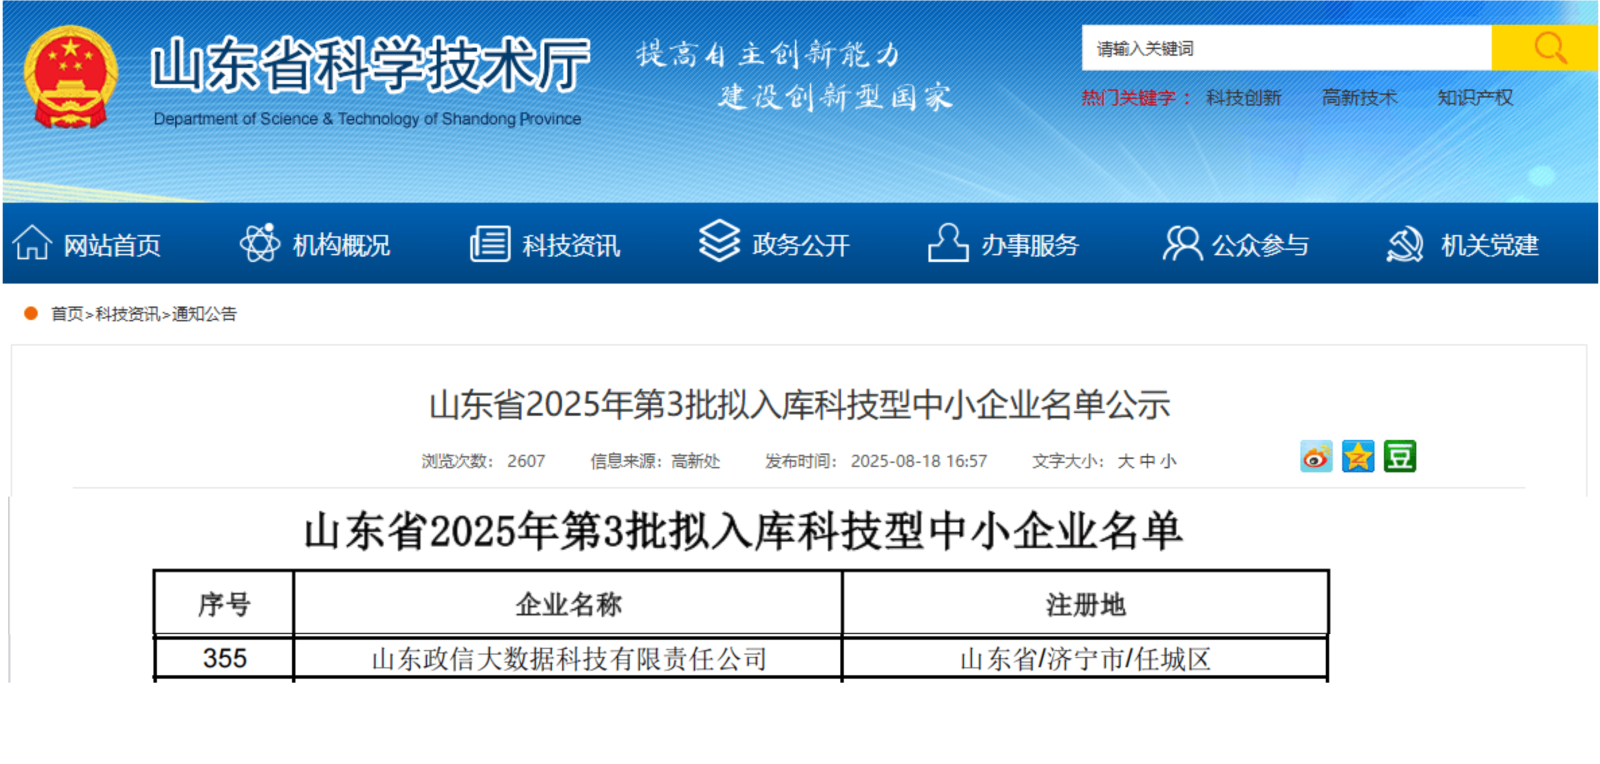Click the house icon for 网站首页
The height and width of the screenshot is (764, 1600).
(x=32, y=243)
